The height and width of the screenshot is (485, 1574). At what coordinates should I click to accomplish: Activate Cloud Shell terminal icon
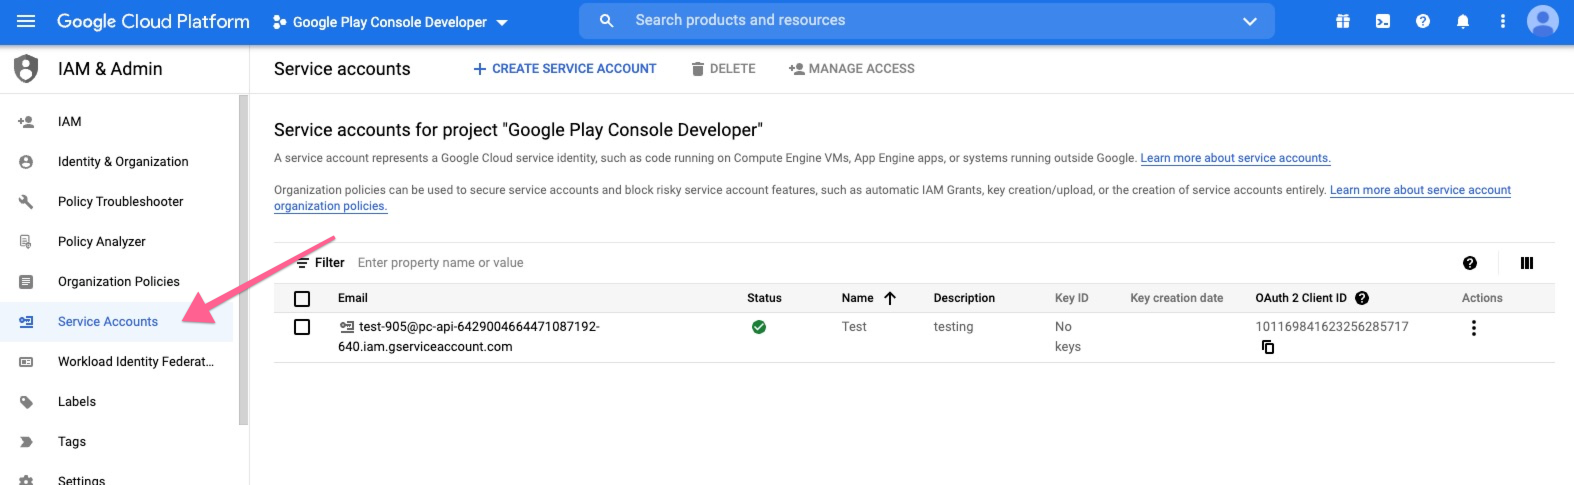click(1383, 21)
